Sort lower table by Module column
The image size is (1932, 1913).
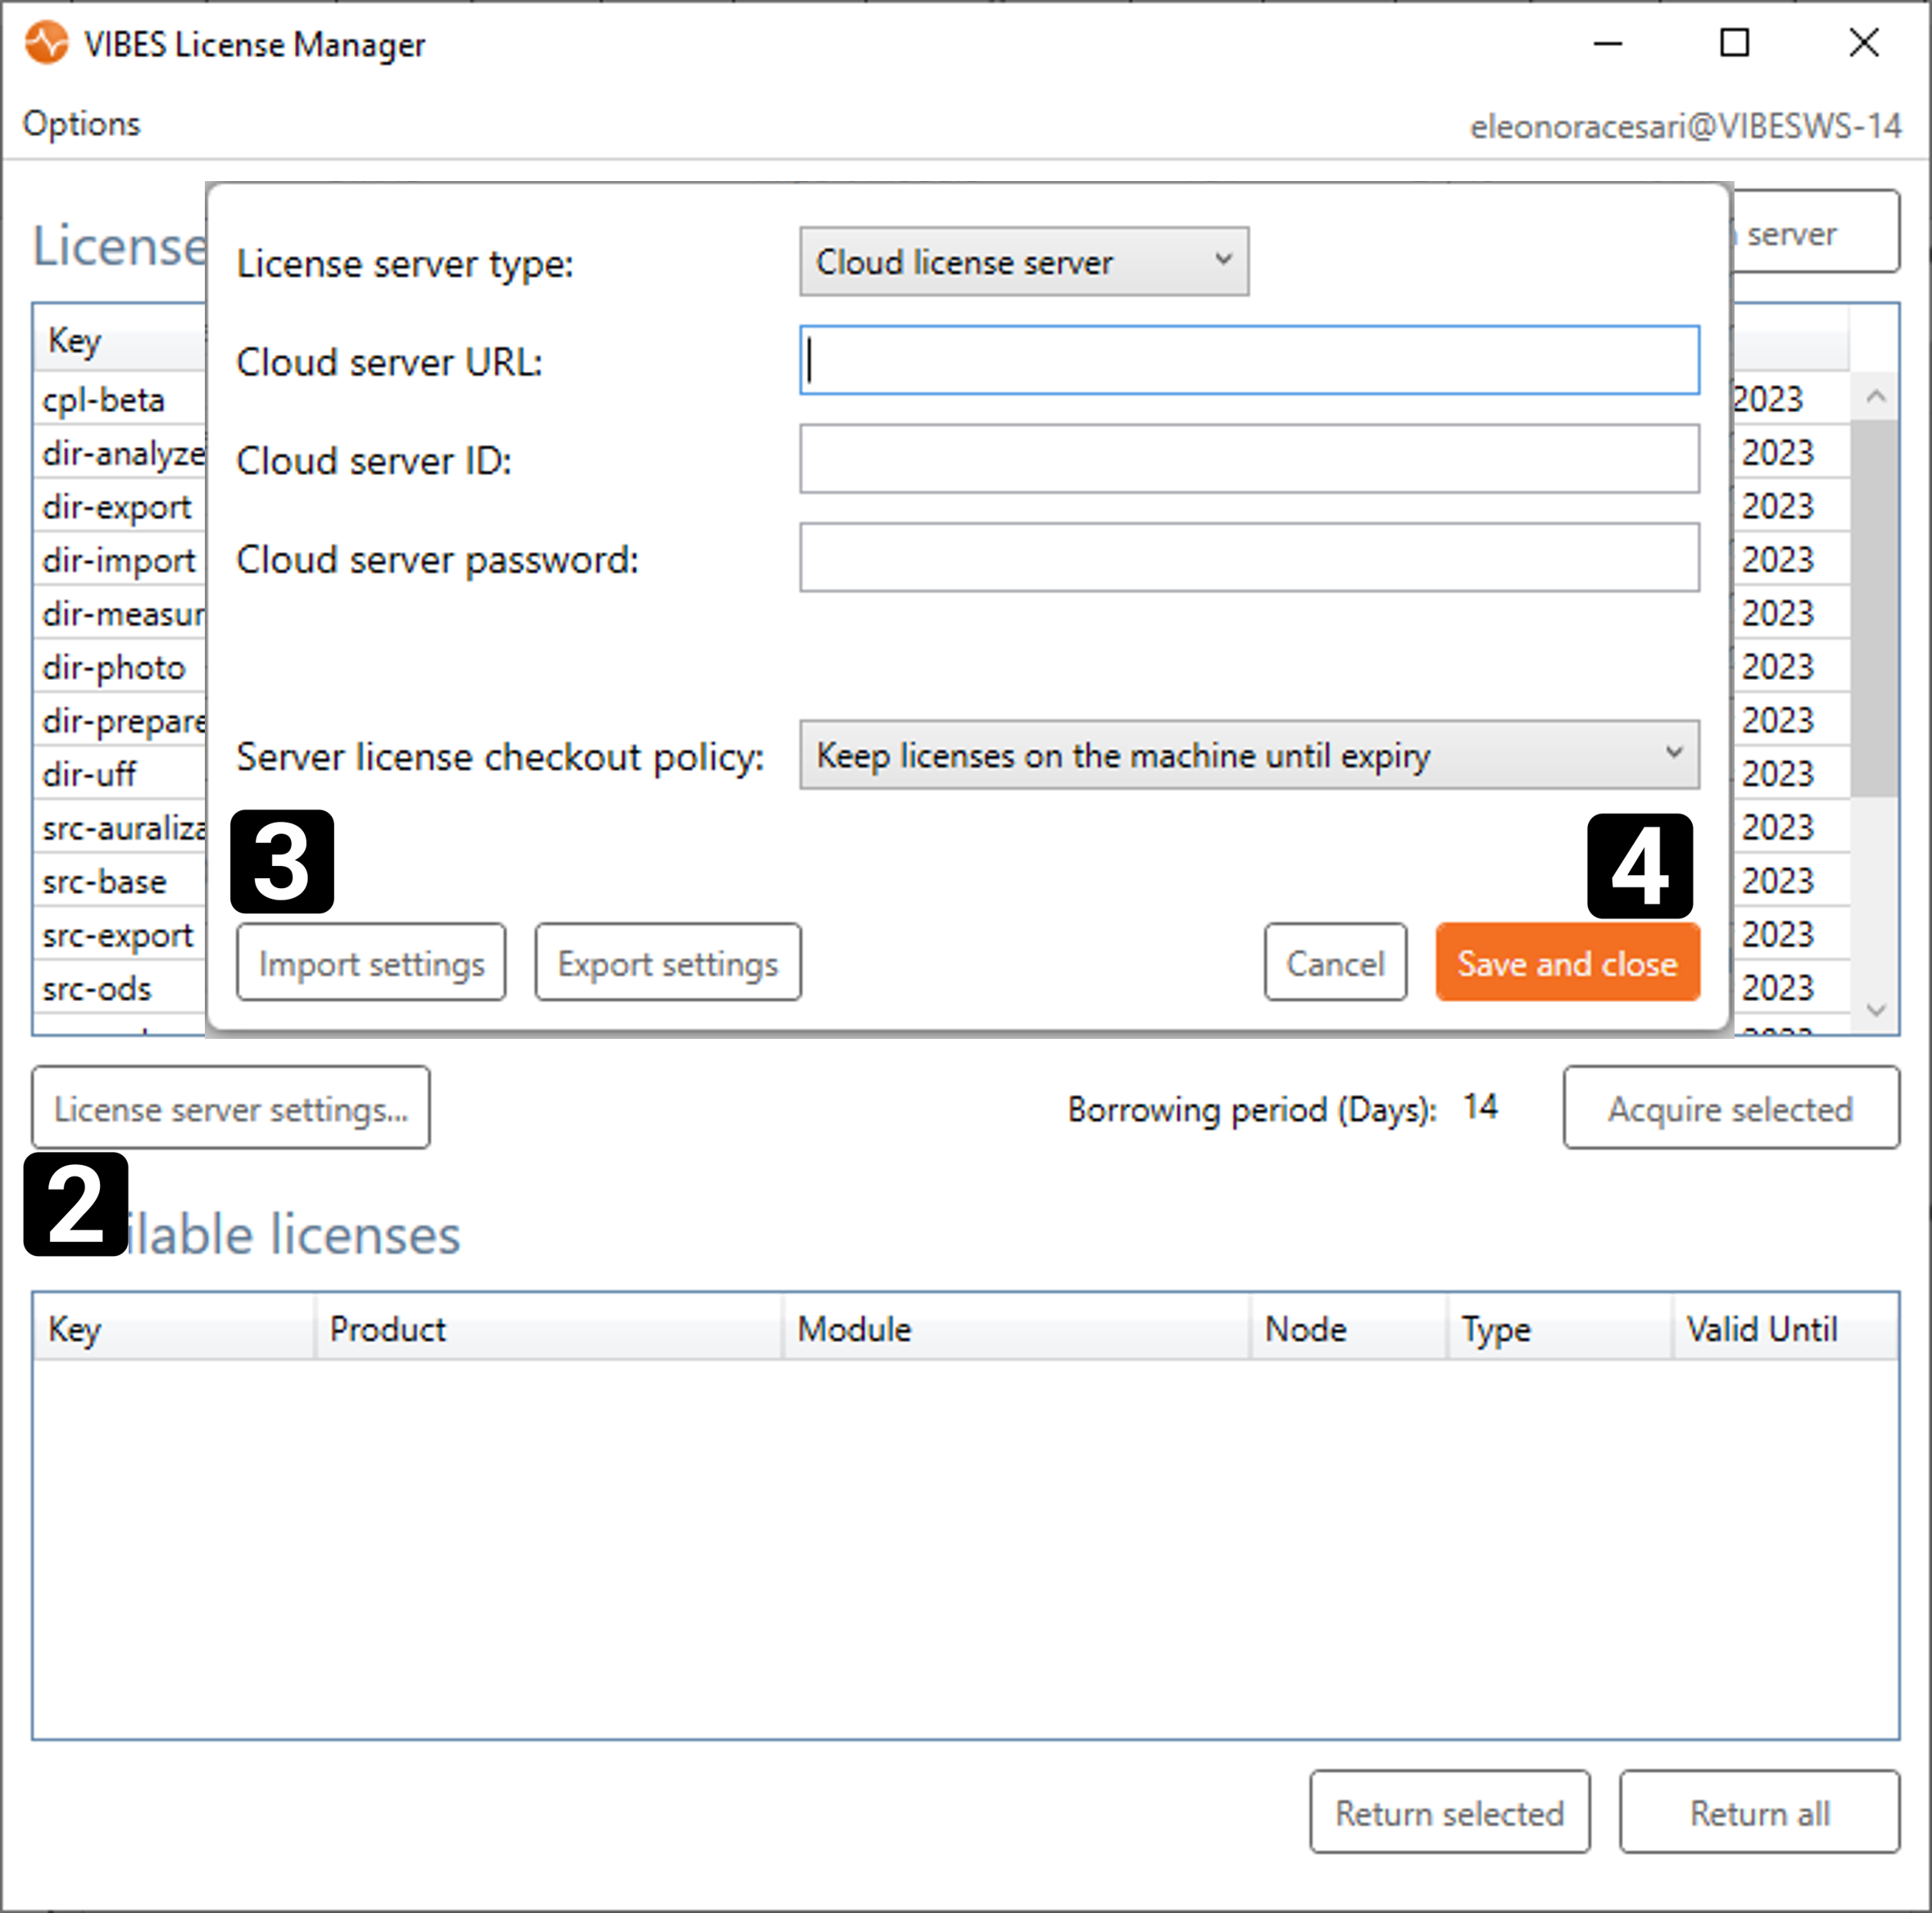[x=1017, y=1329]
